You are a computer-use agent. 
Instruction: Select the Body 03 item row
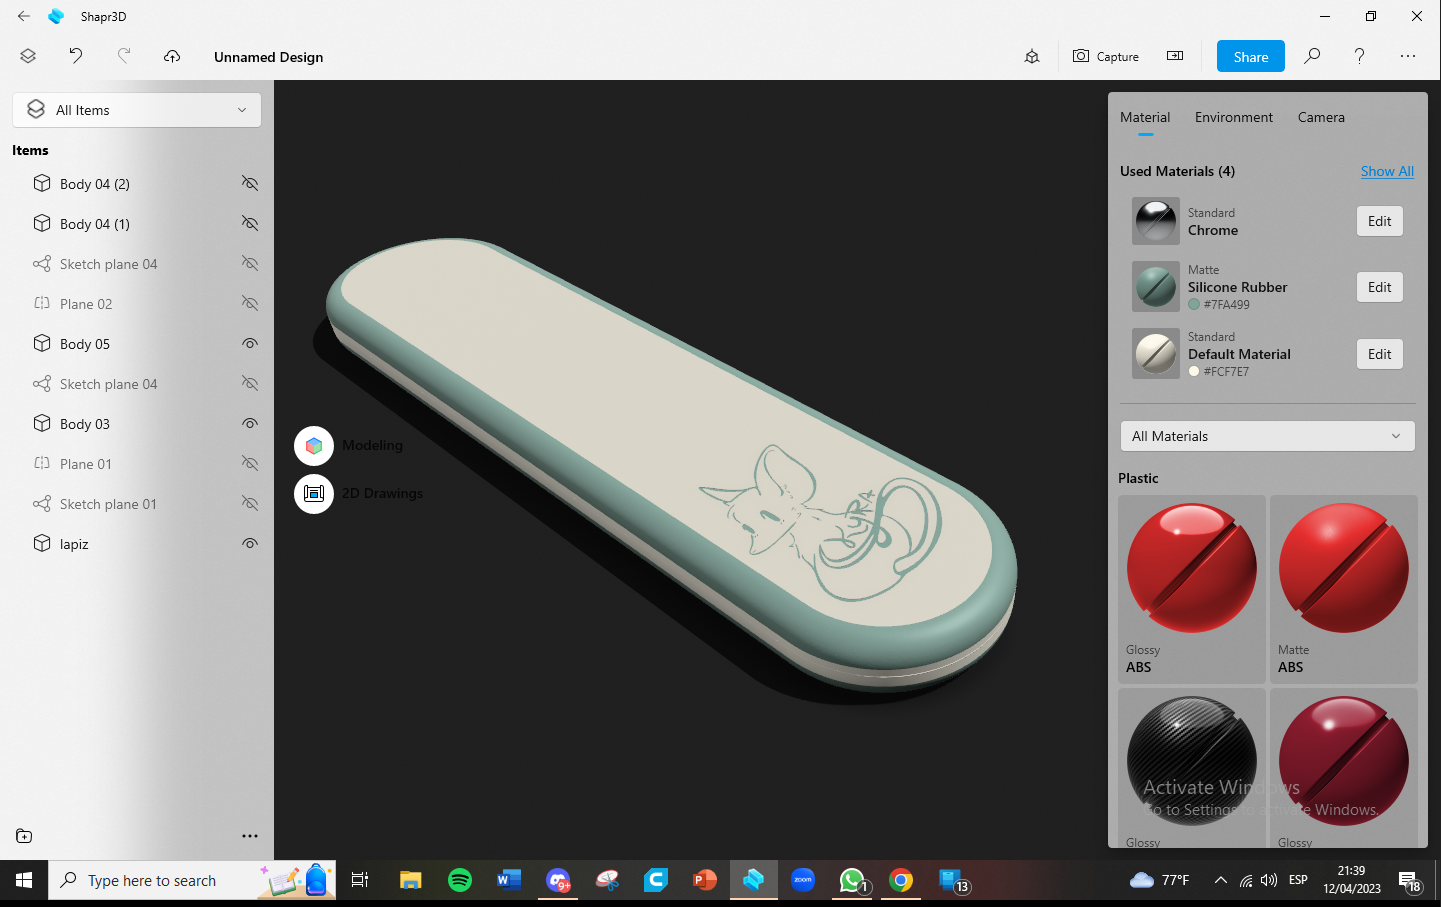point(137,423)
